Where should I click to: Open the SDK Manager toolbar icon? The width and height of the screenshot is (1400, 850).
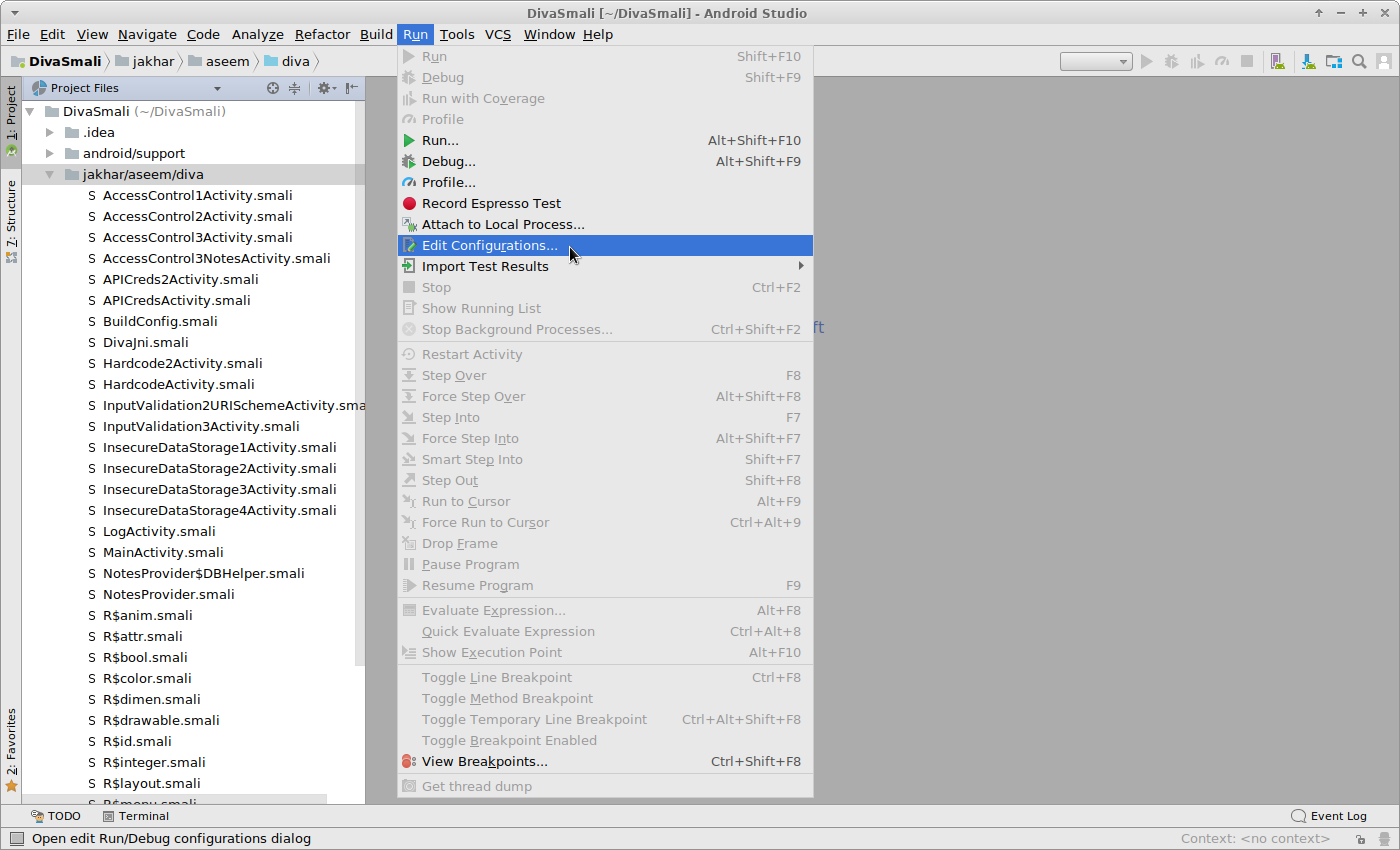coord(1308,61)
